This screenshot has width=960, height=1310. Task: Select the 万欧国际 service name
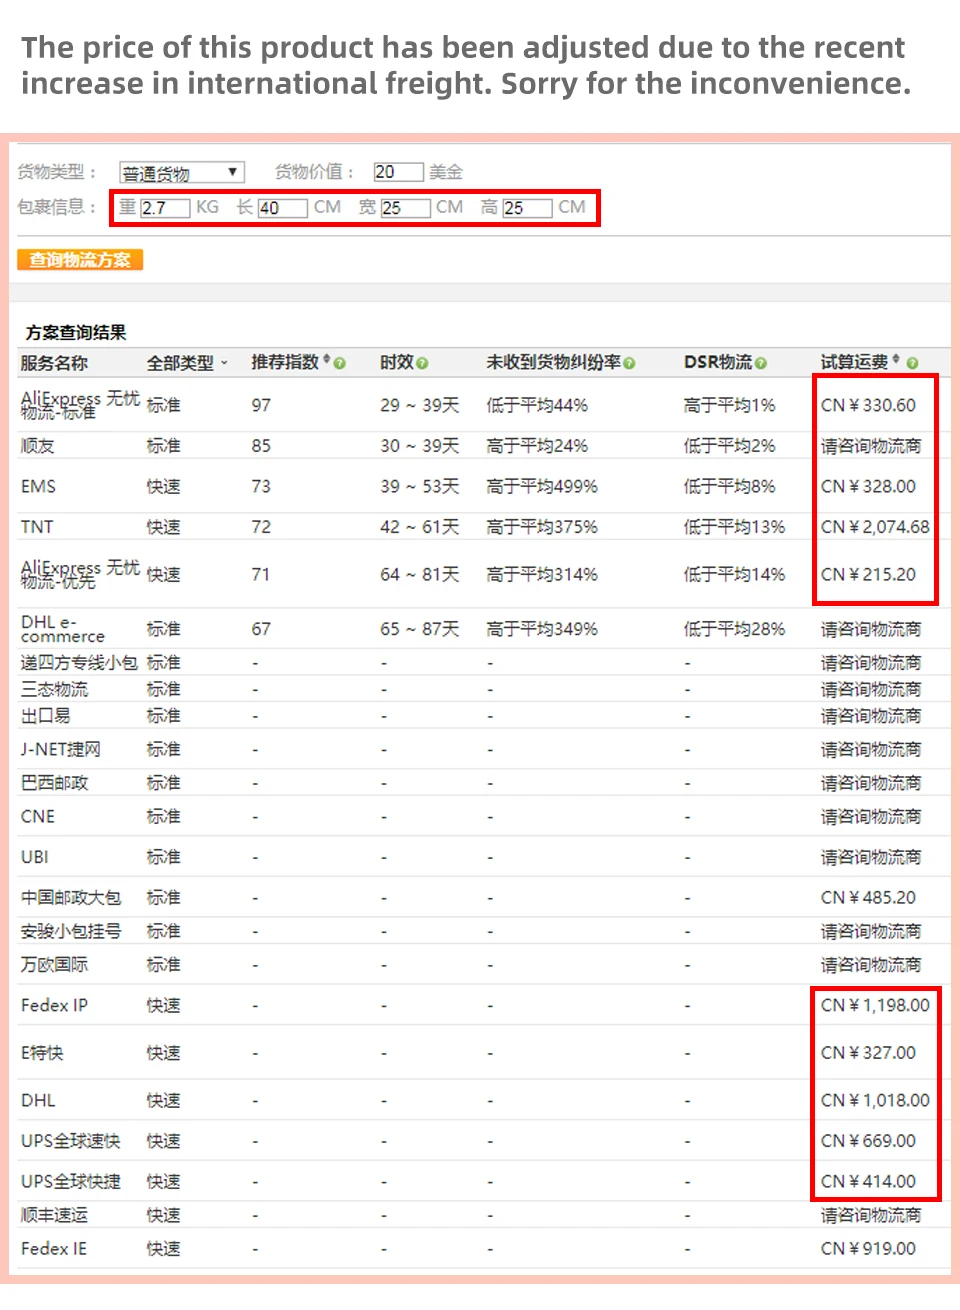click(54, 965)
